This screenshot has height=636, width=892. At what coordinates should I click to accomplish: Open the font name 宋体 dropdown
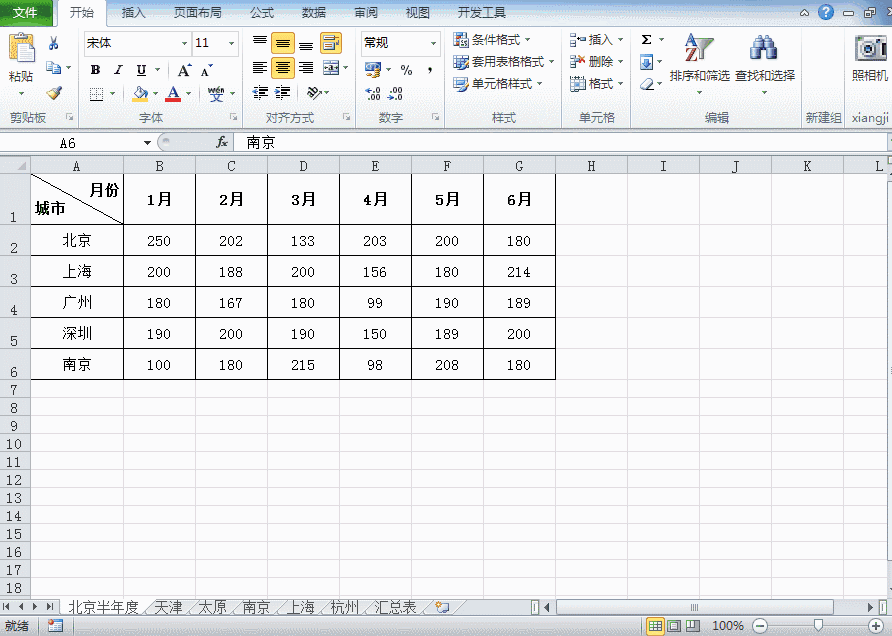click(184, 43)
